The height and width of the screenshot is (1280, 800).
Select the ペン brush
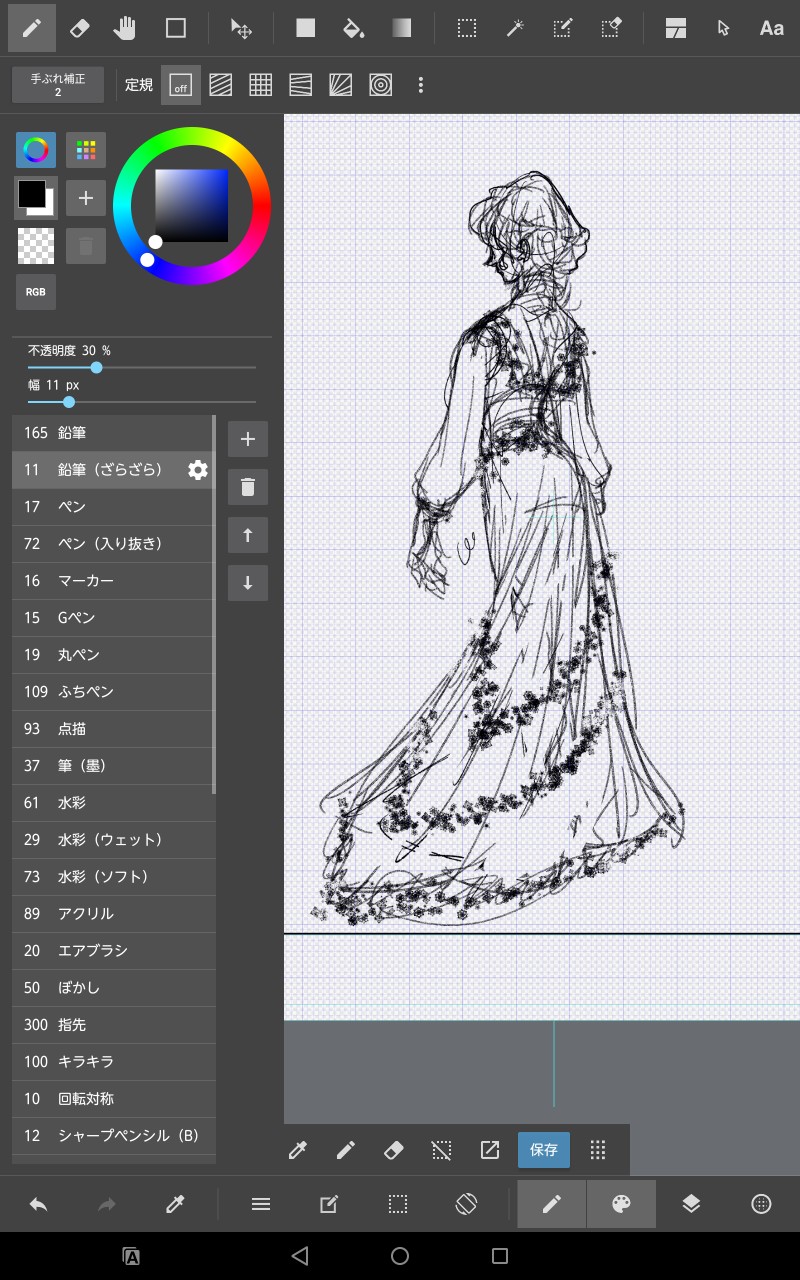pyautogui.click(x=114, y=507)
